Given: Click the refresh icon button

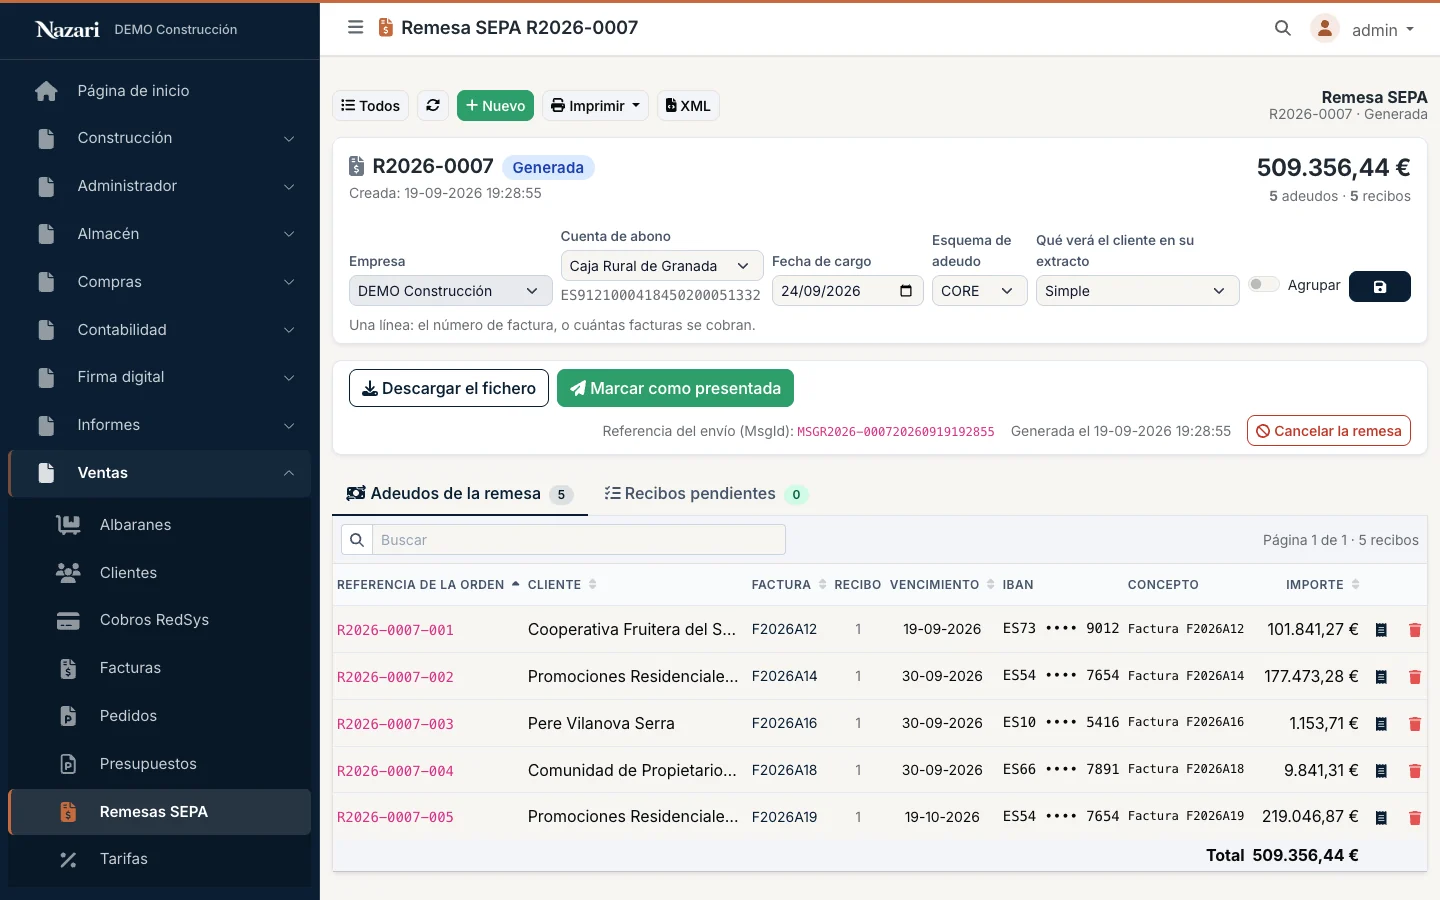Looking at the screenshot, I should click(x=433, y=105).
